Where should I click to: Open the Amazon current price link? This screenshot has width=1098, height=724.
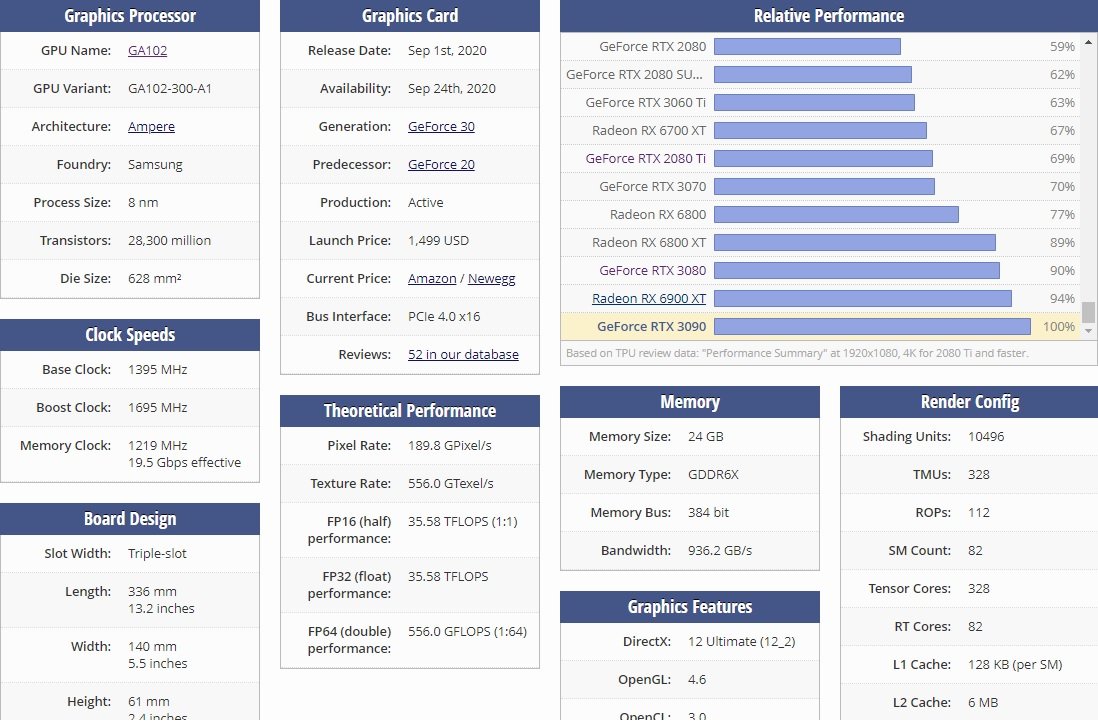(x=432, y=278)
